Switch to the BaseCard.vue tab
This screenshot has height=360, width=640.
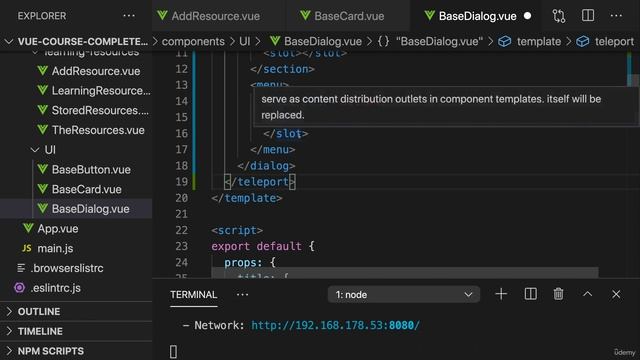pyautogui.click(x=349, y=16)
